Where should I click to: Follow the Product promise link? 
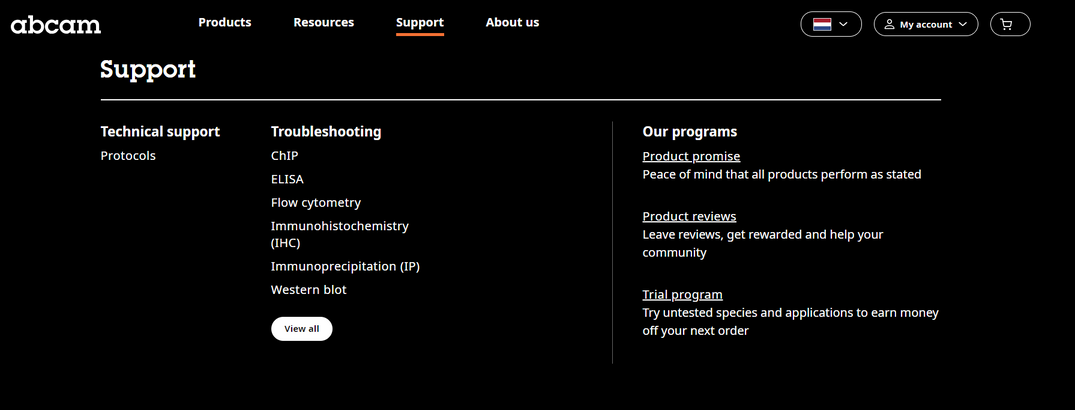(x=691, y=156)
